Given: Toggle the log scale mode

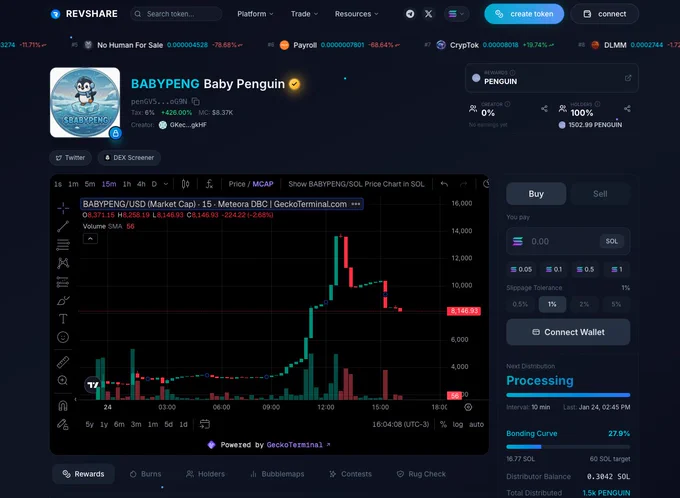Looking at the screenshot, I should [458, 424].
